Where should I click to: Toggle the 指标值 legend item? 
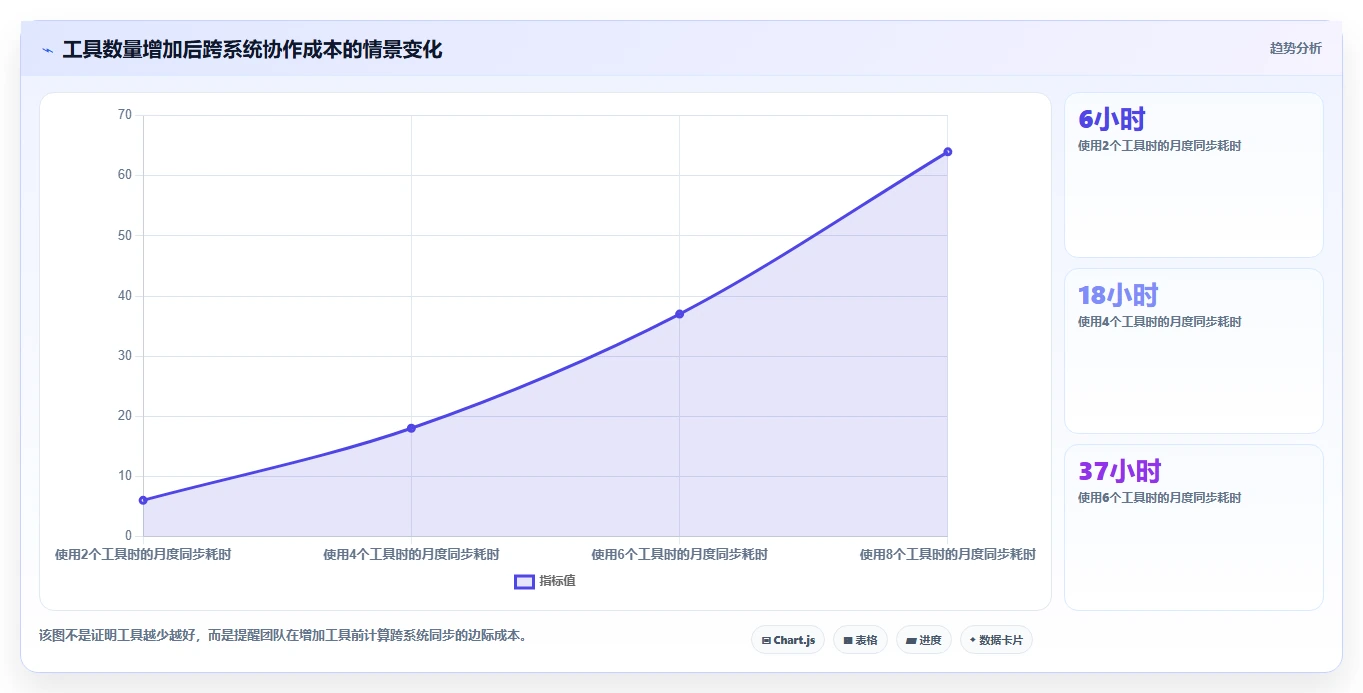pos(545,581)
